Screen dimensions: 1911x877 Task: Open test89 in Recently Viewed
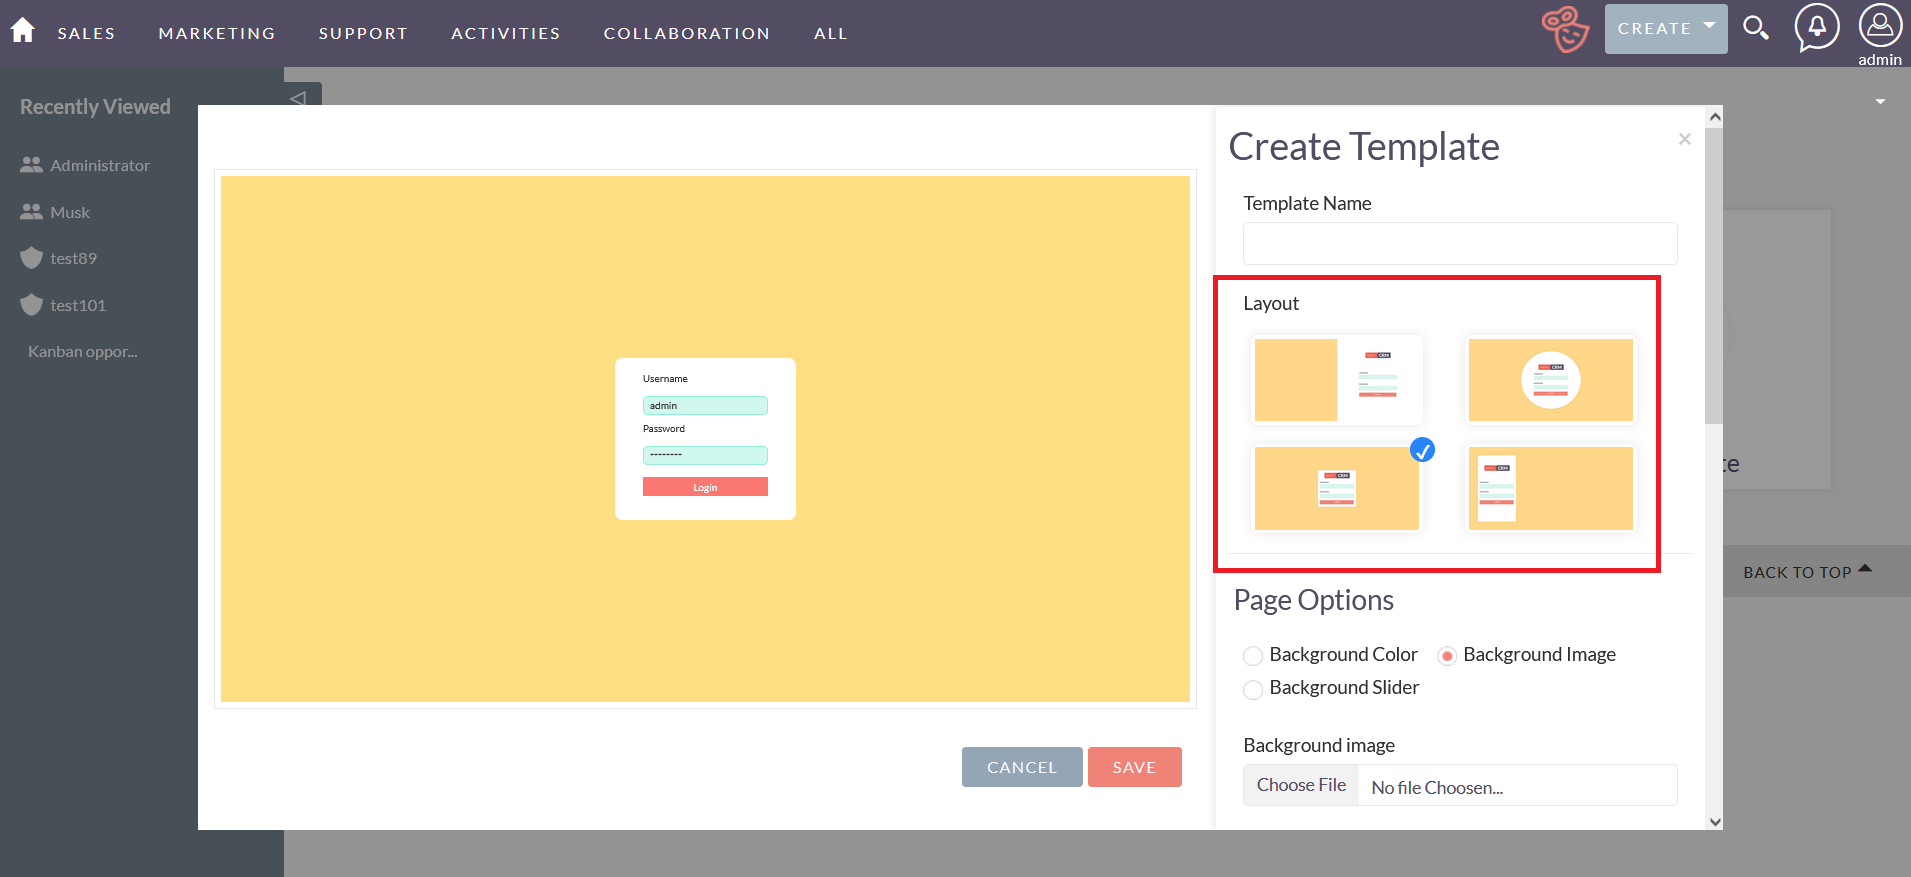coord(74,258)
